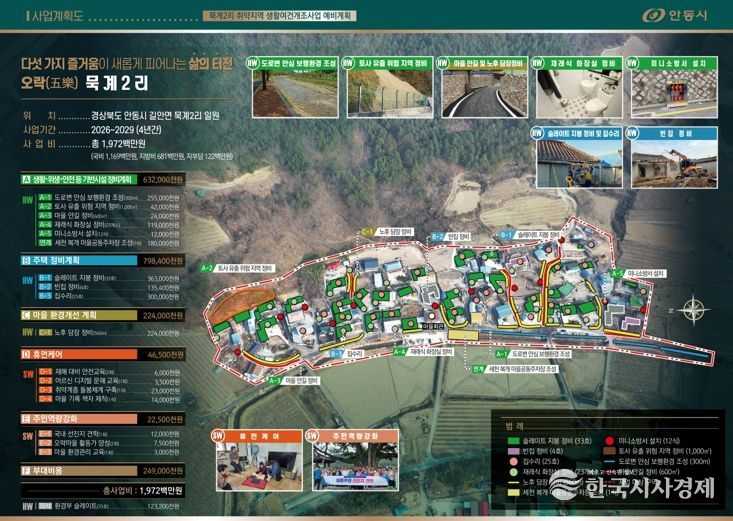Click the 224,000천원 amount on section C header

pyautogui.click(x=163, y=316)
